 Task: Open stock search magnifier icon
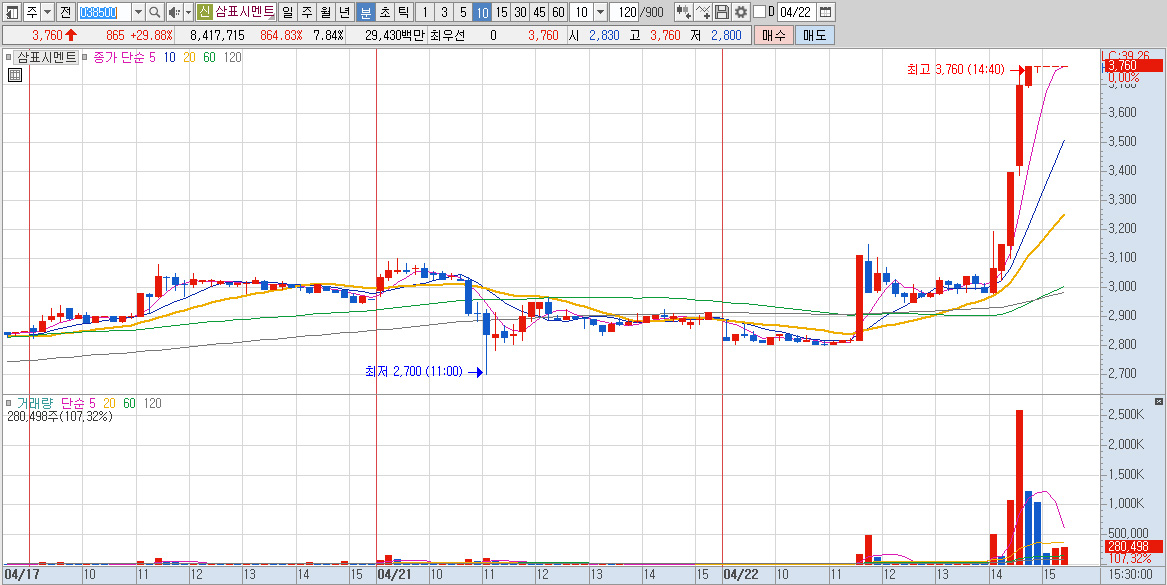tap(155, 12)
